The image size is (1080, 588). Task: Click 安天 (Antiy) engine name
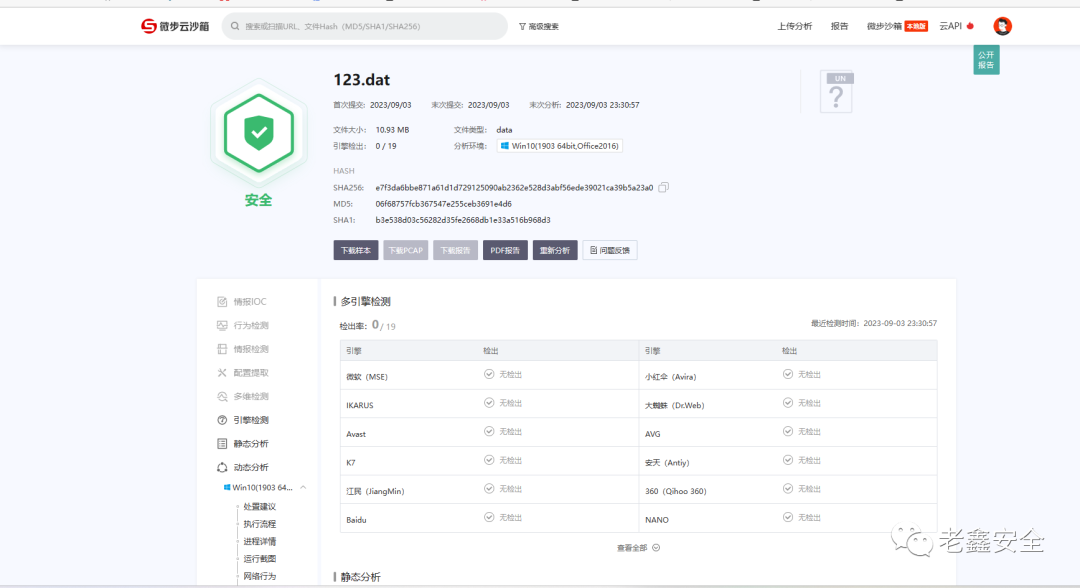667,463
